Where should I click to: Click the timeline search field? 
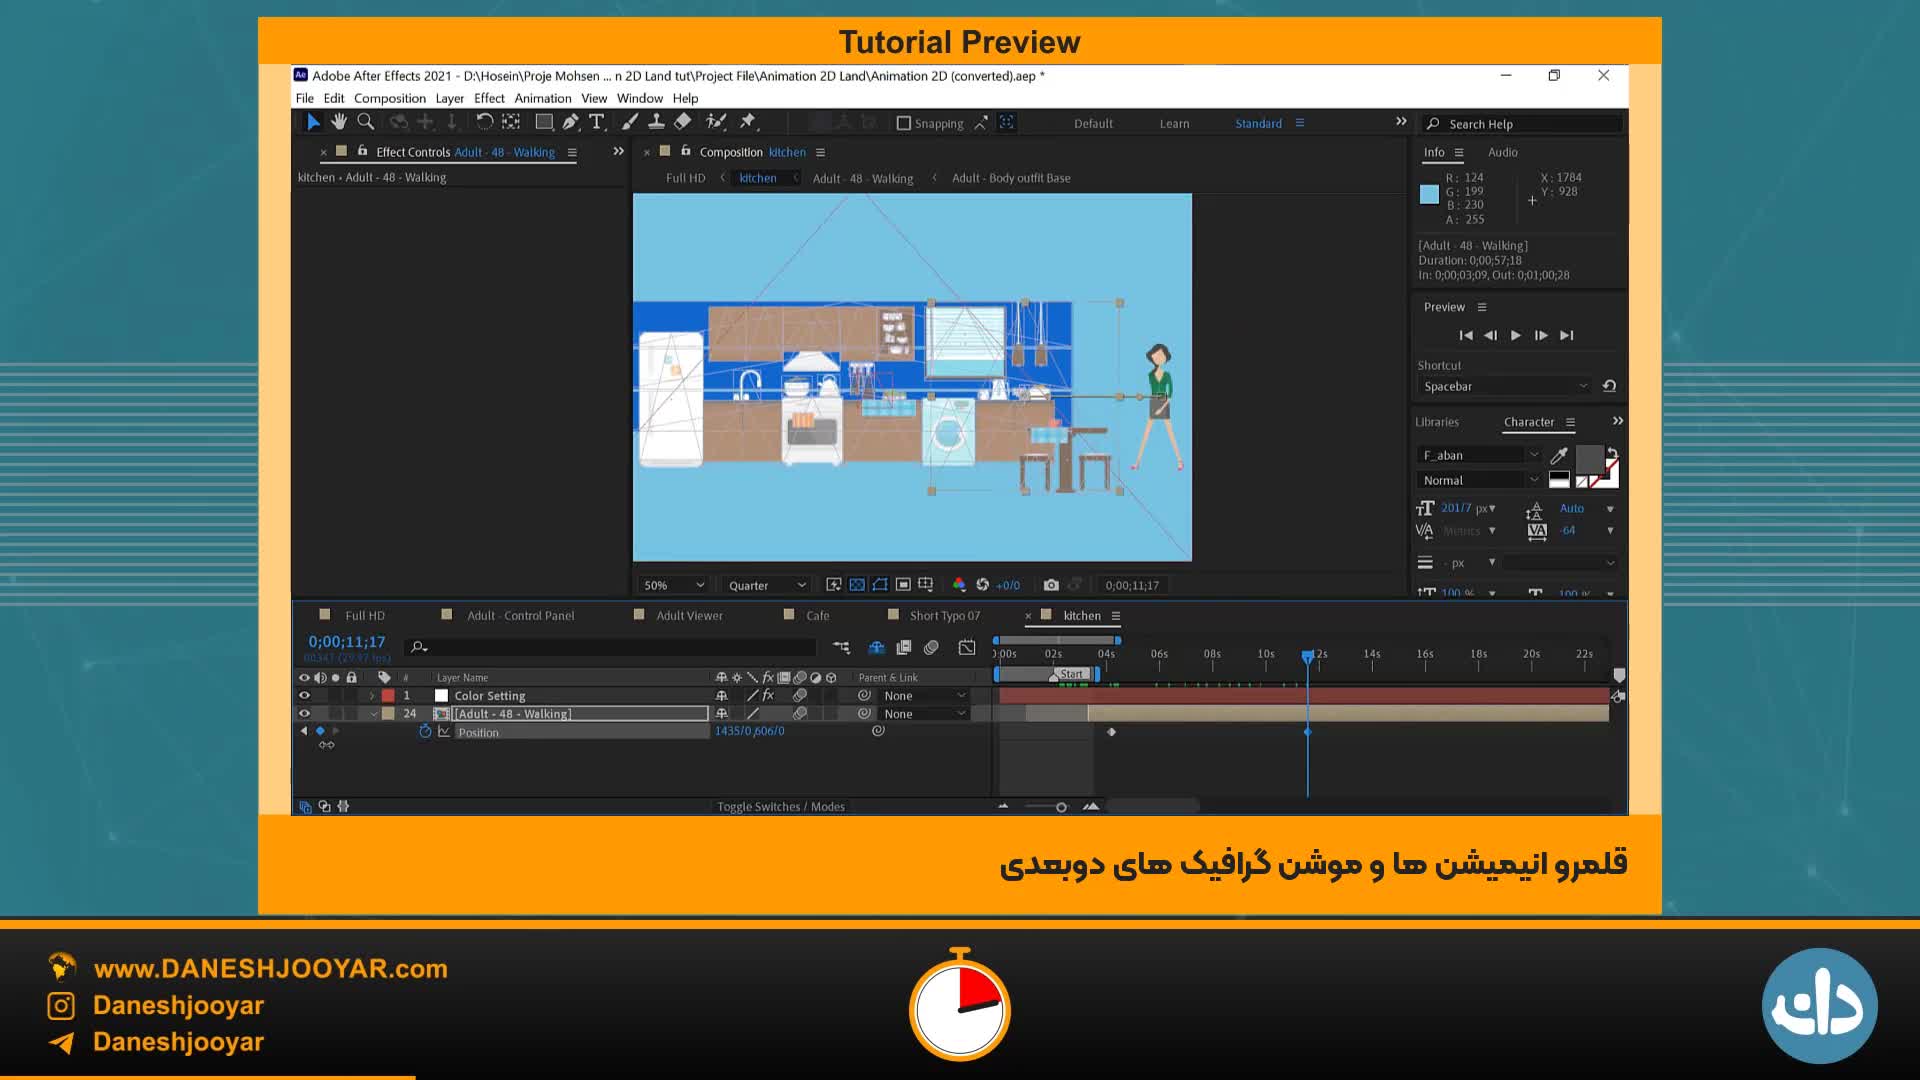(610, 648)
